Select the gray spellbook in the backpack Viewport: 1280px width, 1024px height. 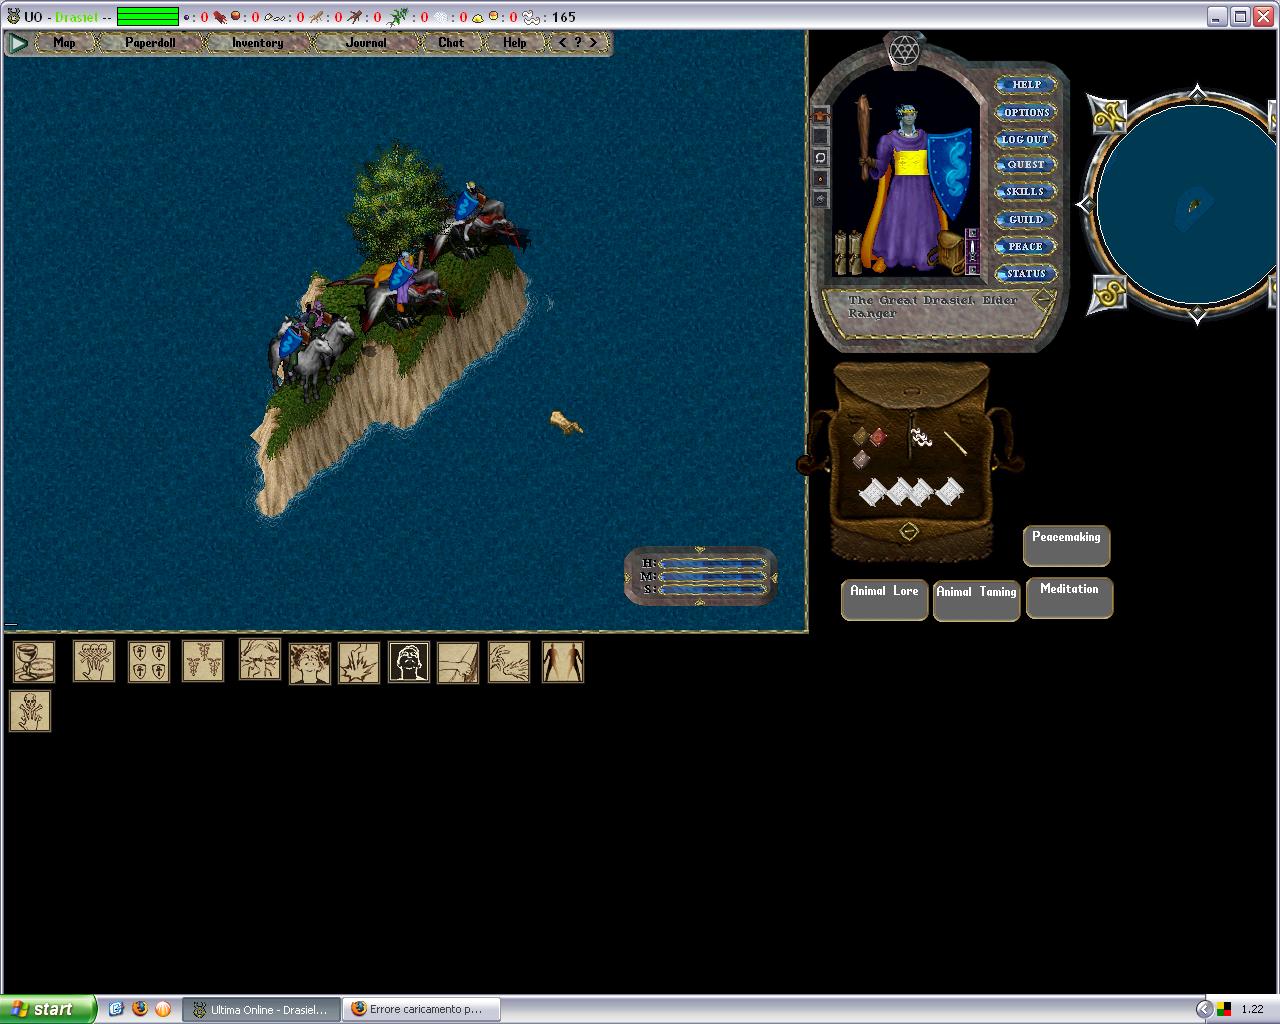(860, 460)
